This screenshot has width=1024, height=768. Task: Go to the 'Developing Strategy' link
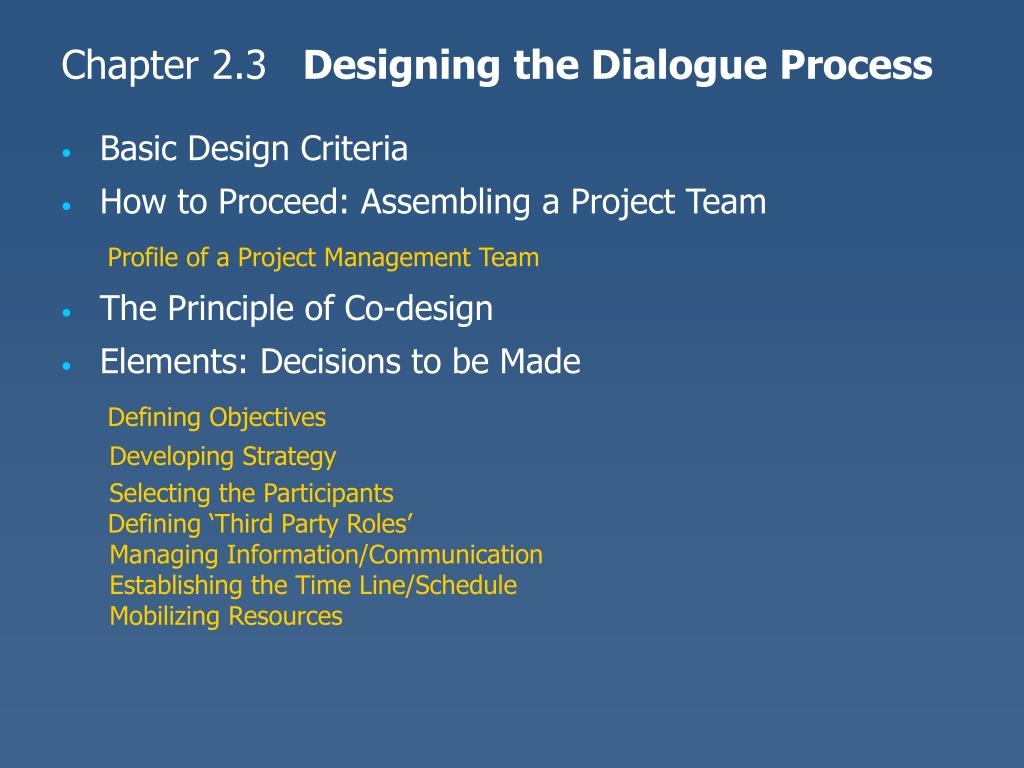point(223,457)
